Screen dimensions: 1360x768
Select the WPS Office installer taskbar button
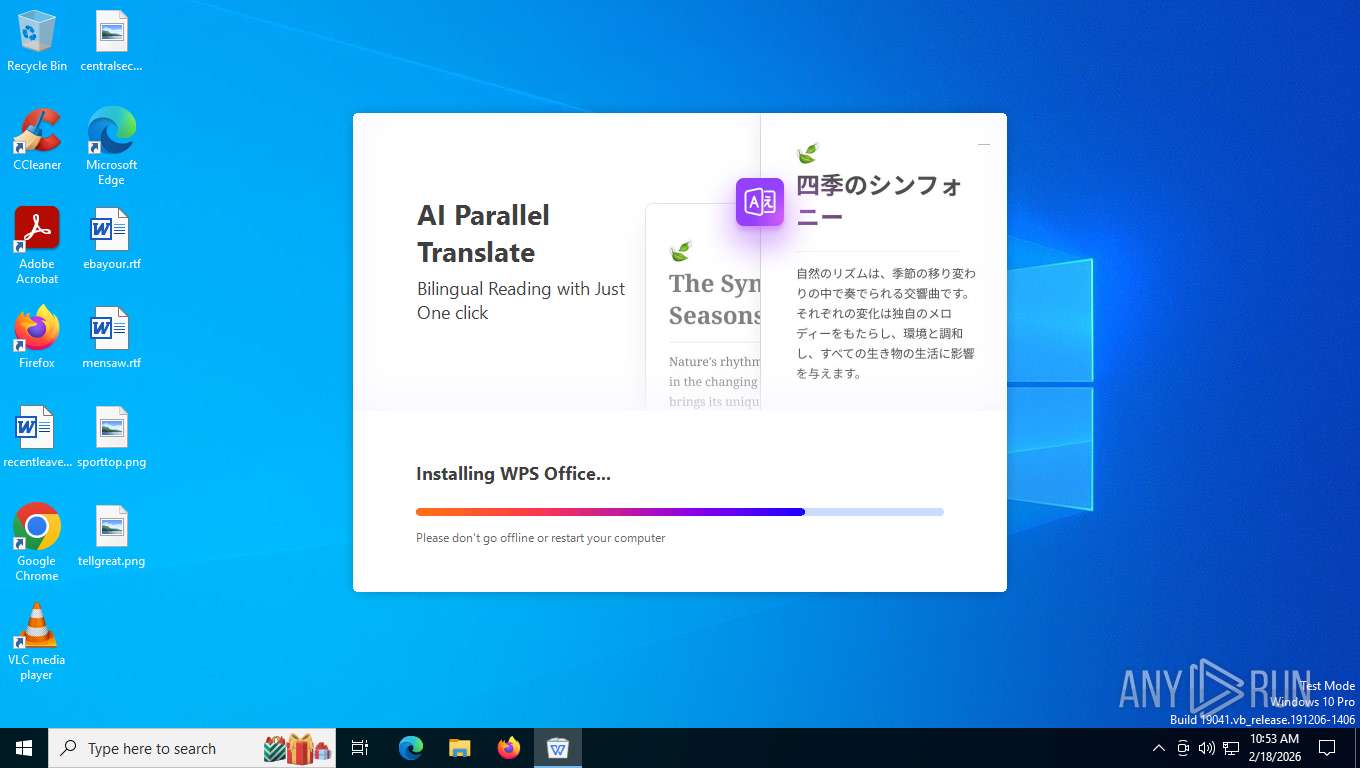point(558,748)
